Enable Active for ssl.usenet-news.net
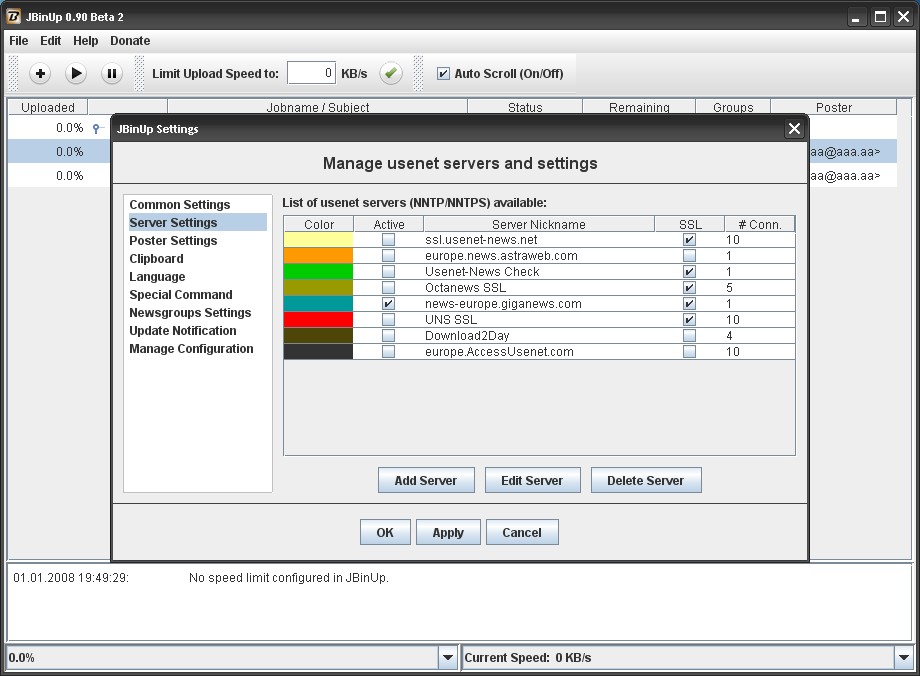 [388, 239]
